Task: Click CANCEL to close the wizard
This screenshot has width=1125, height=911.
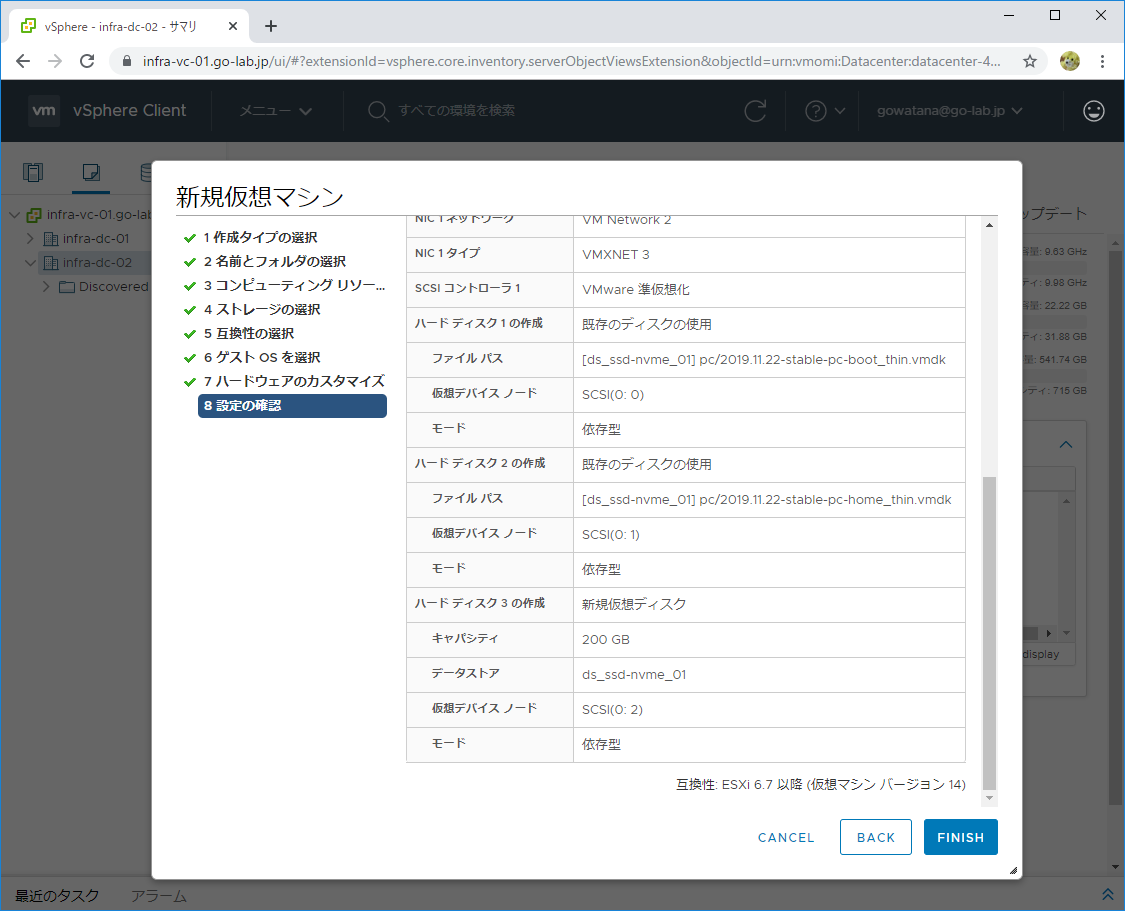Action: point(786,837)
